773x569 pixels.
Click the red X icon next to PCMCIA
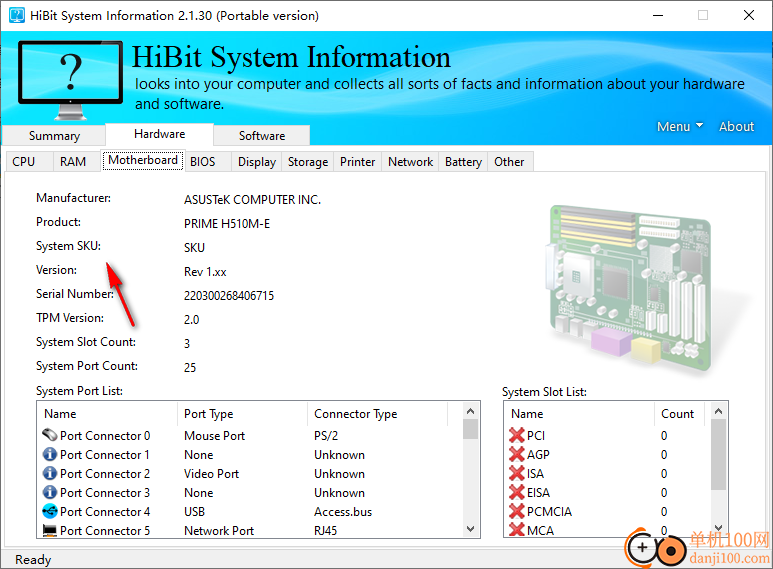coord(517,511)
